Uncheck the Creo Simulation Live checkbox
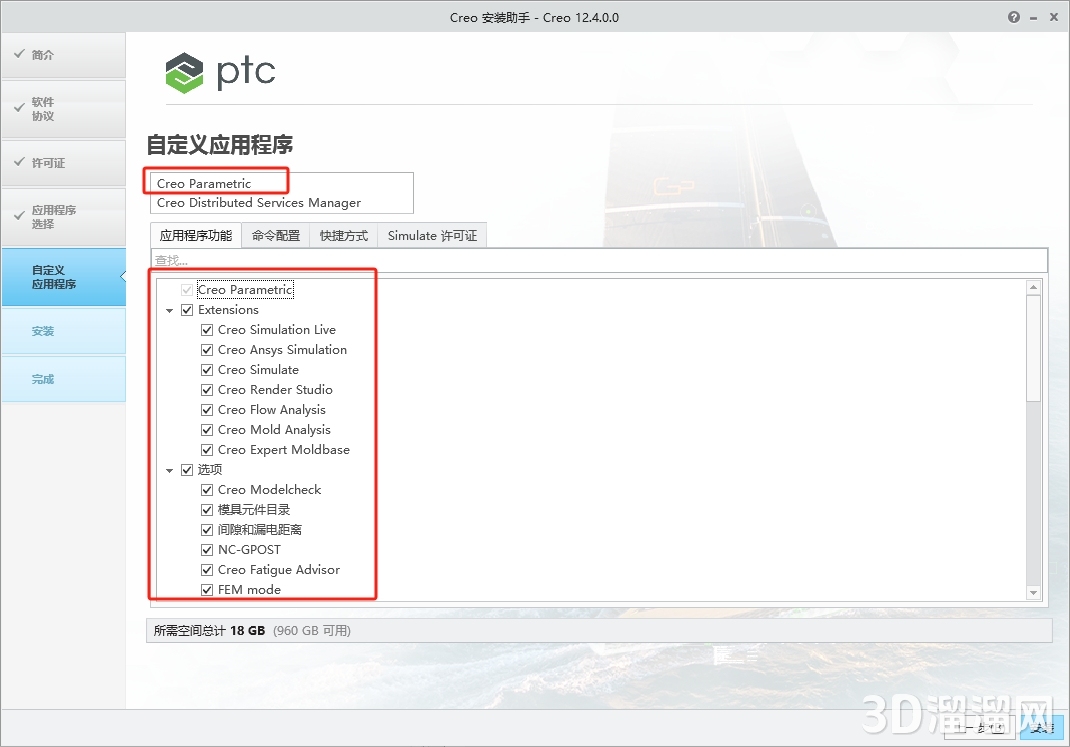The image size is (1070, 747). [x=206, y=329]
